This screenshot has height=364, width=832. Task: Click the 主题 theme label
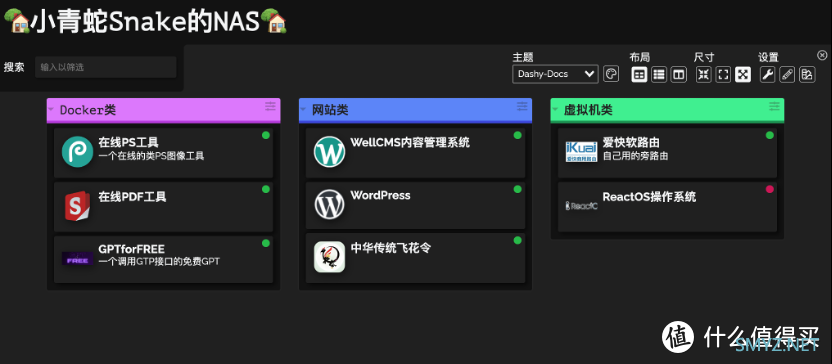click(x=523, y=57)
